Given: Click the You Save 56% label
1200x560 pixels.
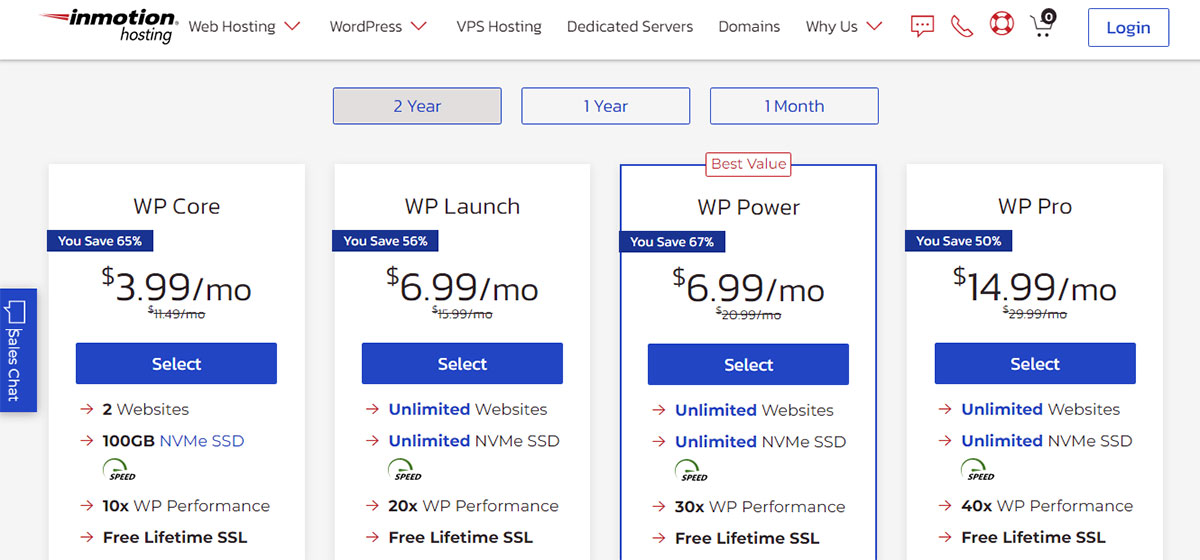Looking at the screenshot, I should click(x=385, y=241).
